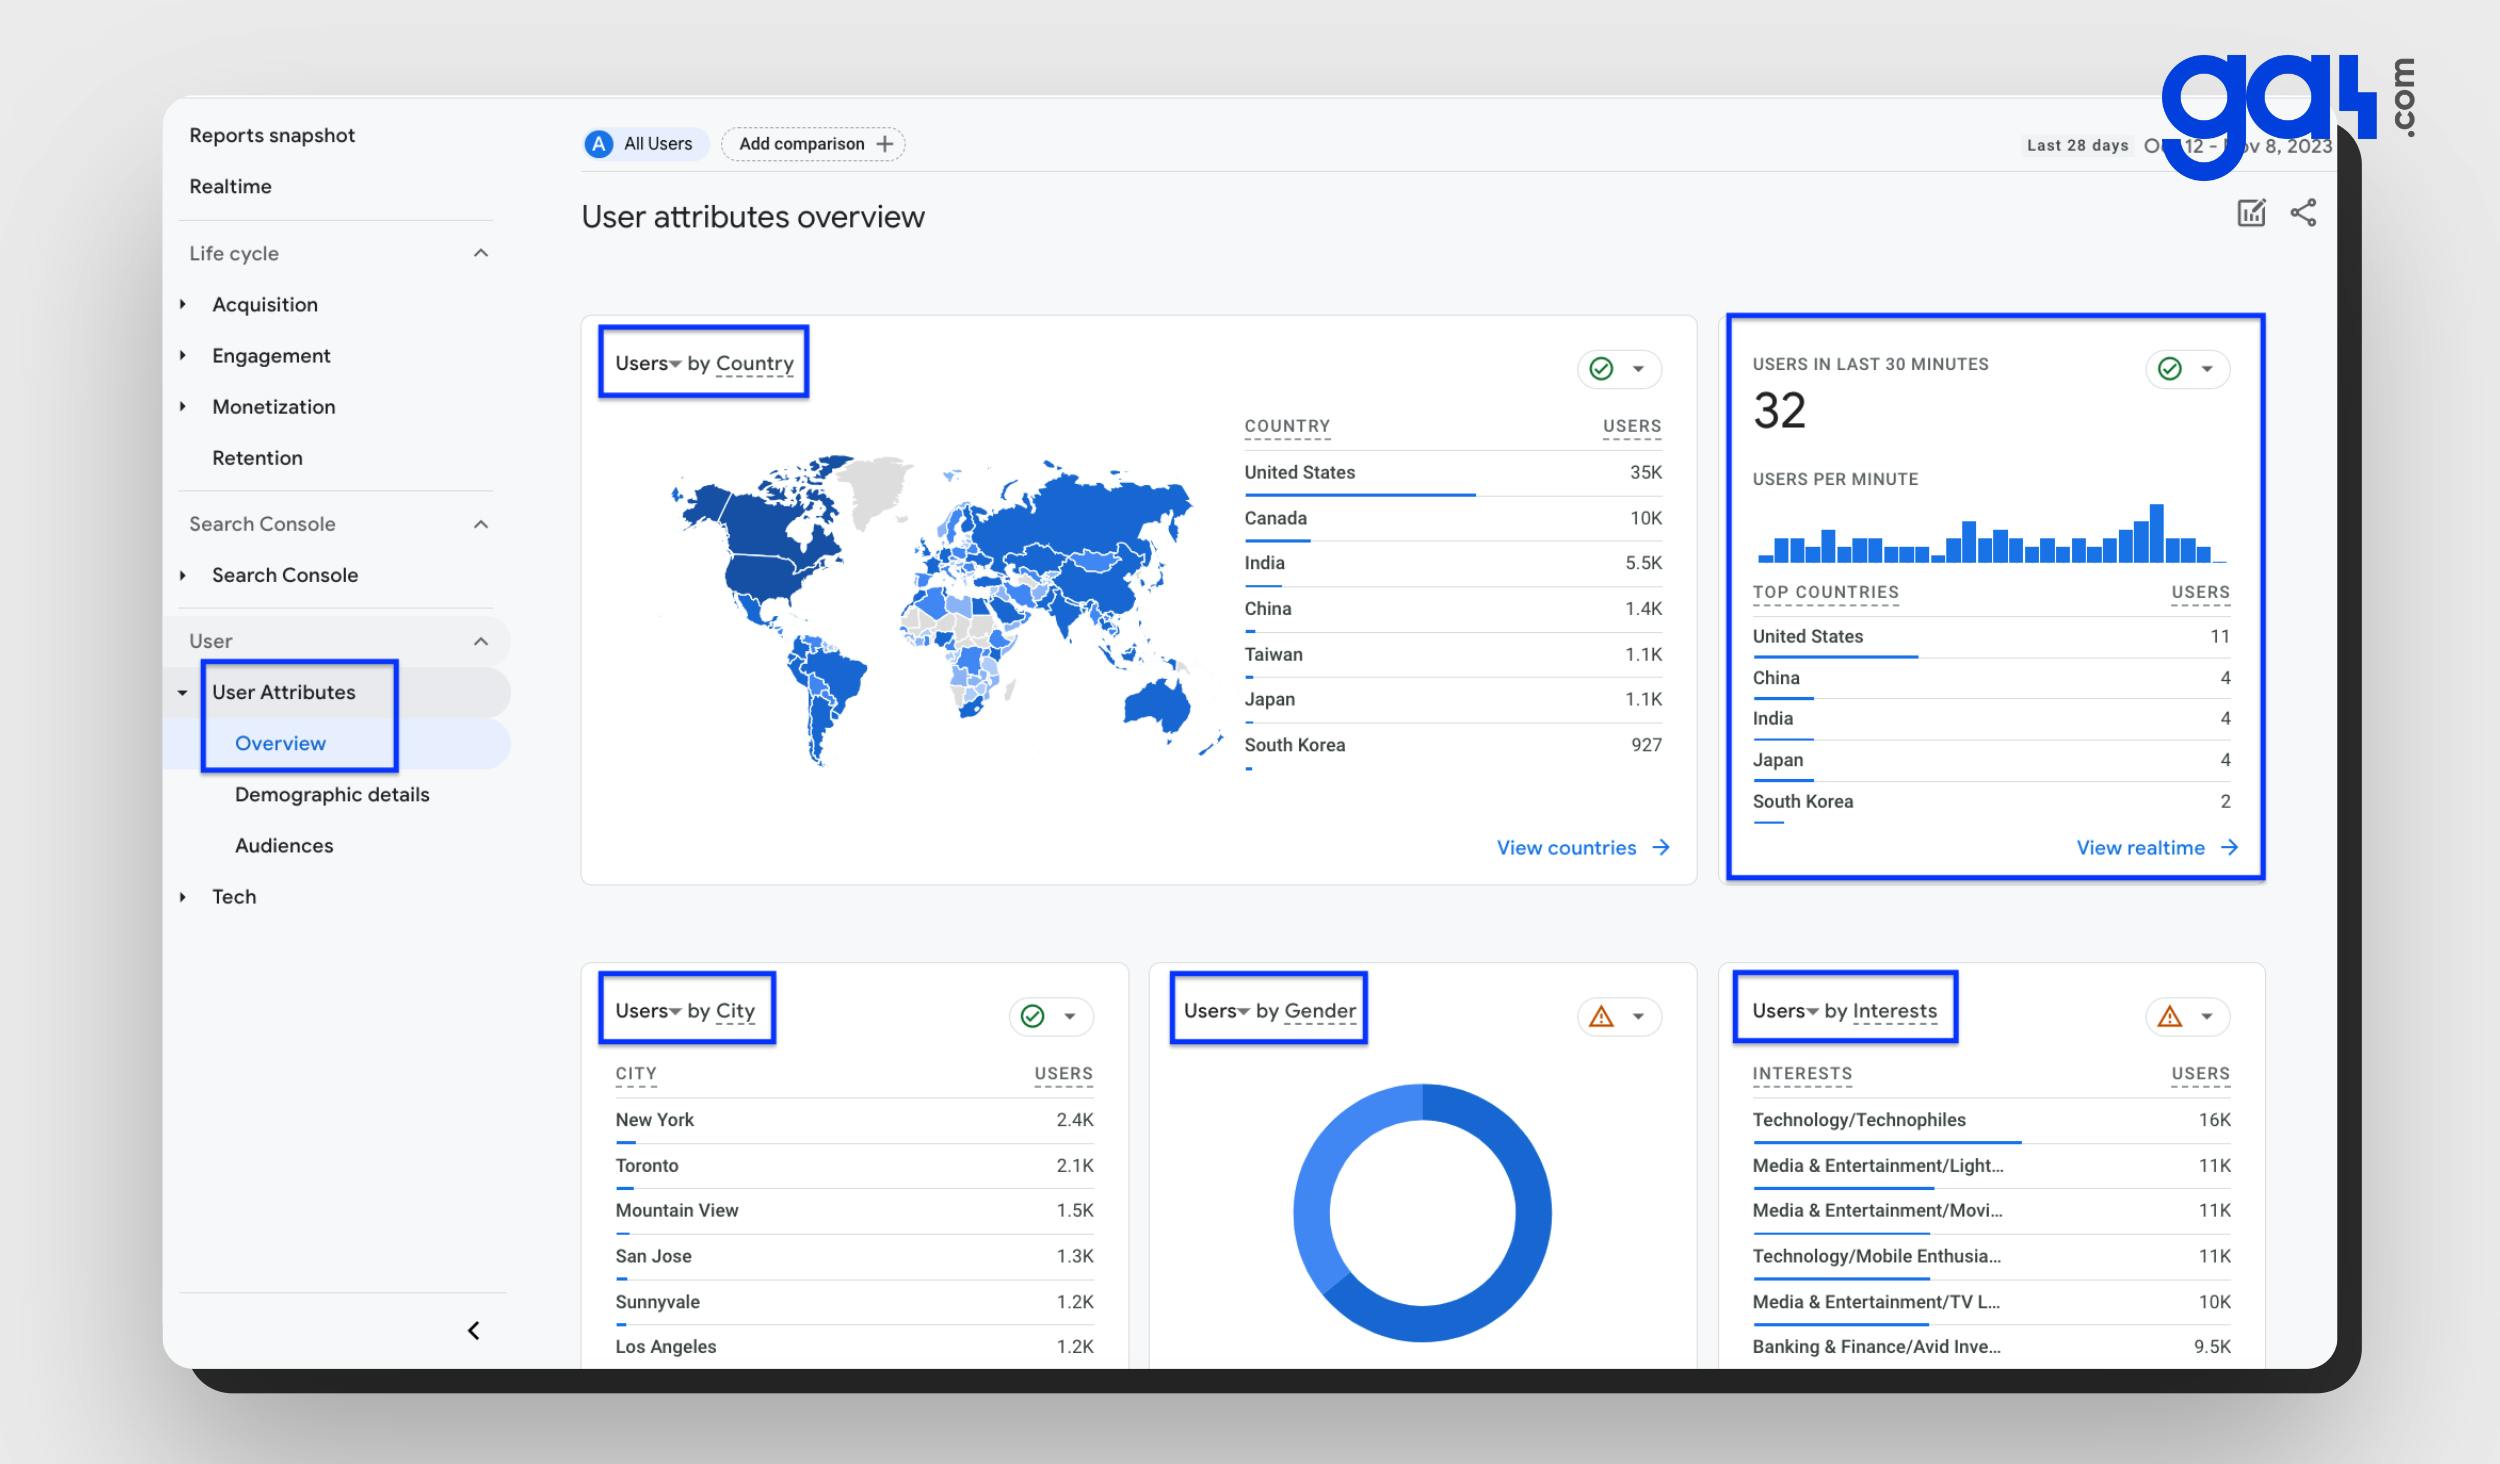The height and width of the screenshot is (1464, 2500).
Task: Click the Technology/Technophiles interest row
Action: click(x=1991, y=1120)
